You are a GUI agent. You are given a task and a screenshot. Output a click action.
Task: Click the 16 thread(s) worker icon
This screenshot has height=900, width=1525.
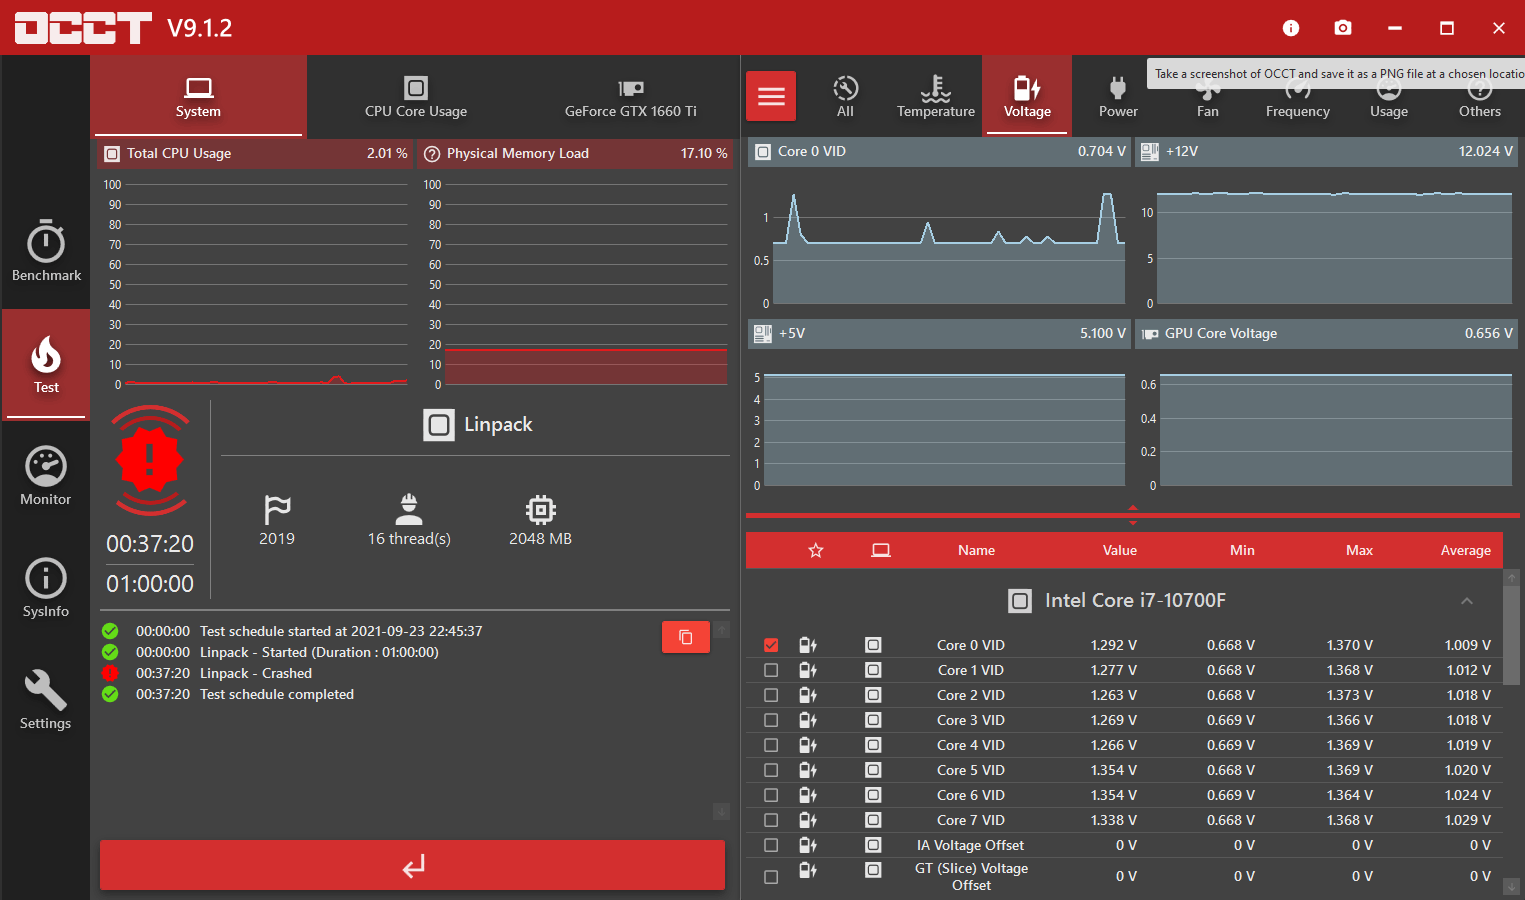(409, 509)
